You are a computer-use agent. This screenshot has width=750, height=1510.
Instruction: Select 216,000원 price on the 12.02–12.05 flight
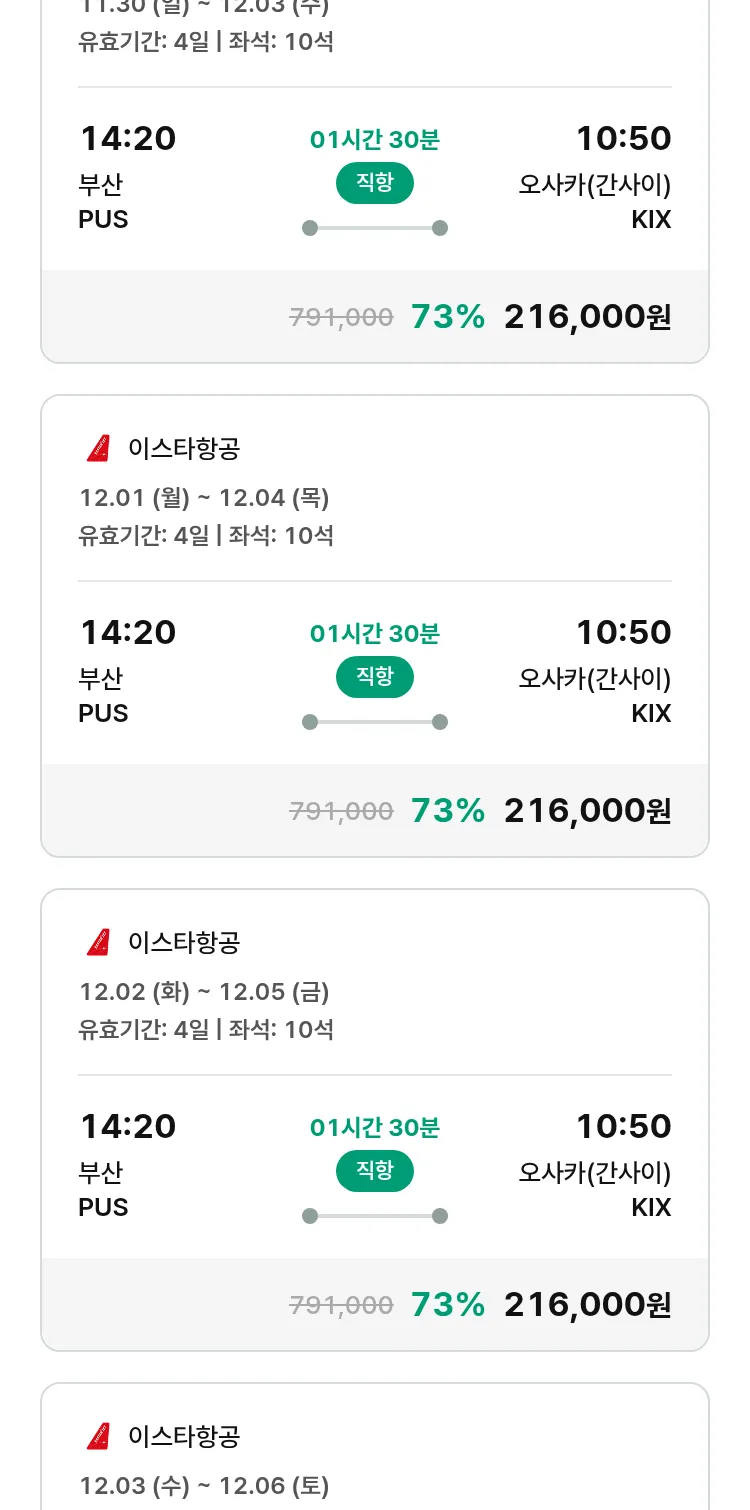point(587,1305)
